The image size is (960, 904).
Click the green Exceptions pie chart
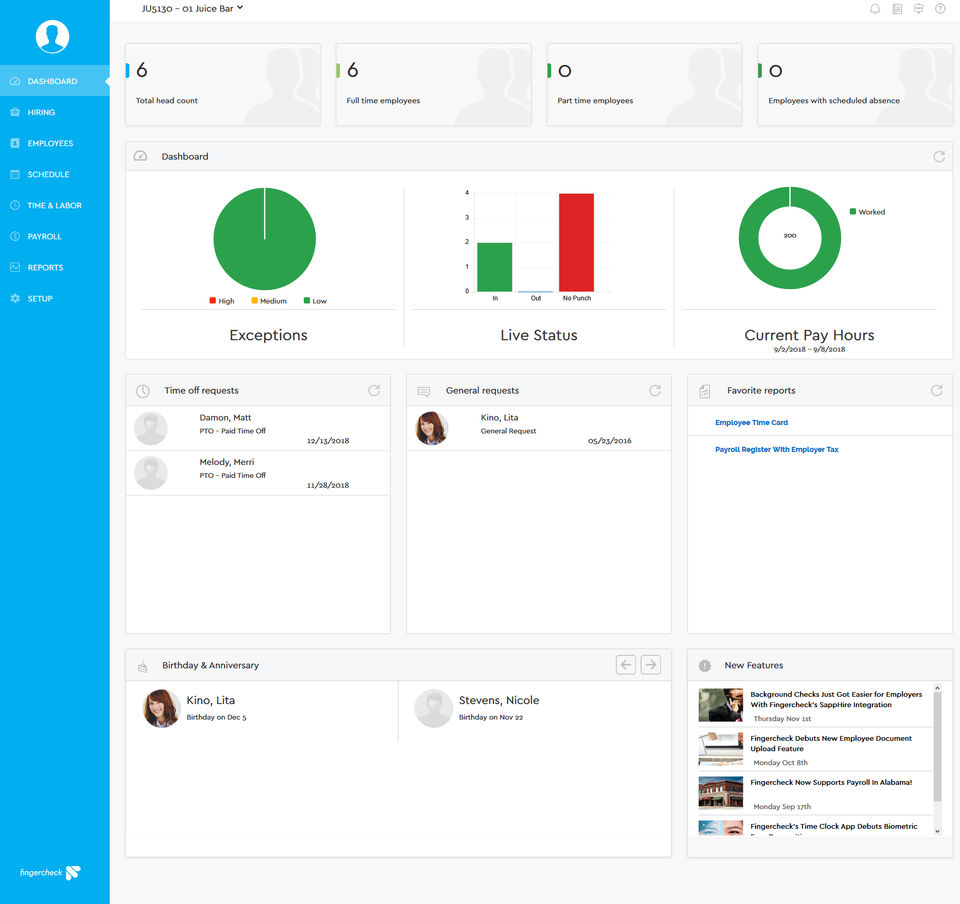pyautogui.click(x=264, y=239)
